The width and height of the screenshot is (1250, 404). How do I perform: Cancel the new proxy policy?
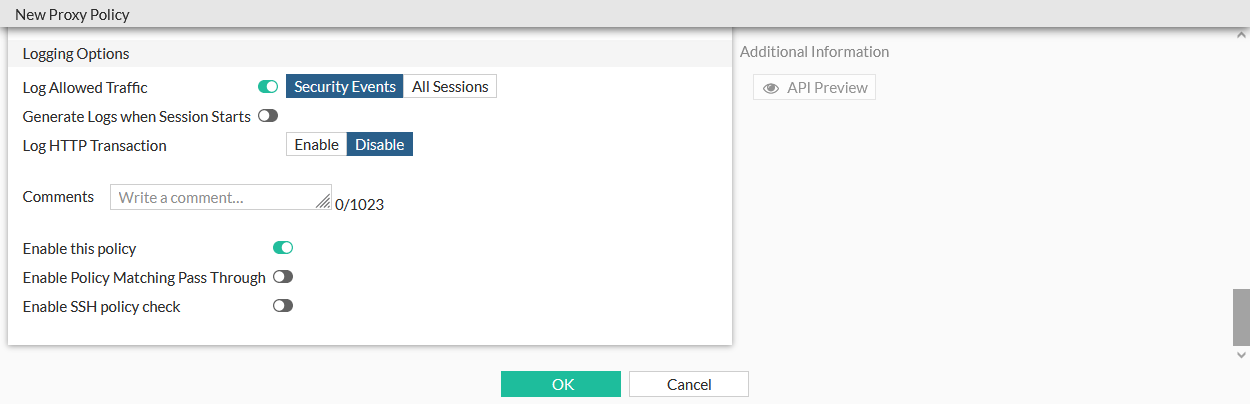689,385
